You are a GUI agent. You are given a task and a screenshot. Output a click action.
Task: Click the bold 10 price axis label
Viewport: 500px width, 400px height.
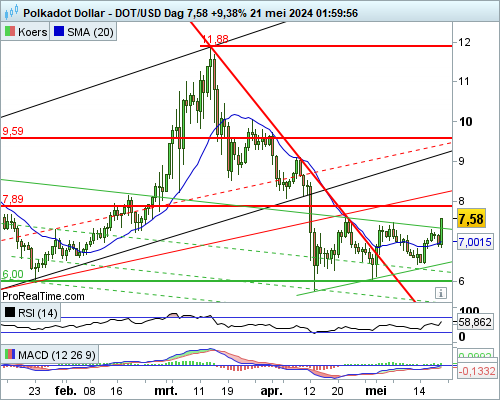(x=465, y=122)
